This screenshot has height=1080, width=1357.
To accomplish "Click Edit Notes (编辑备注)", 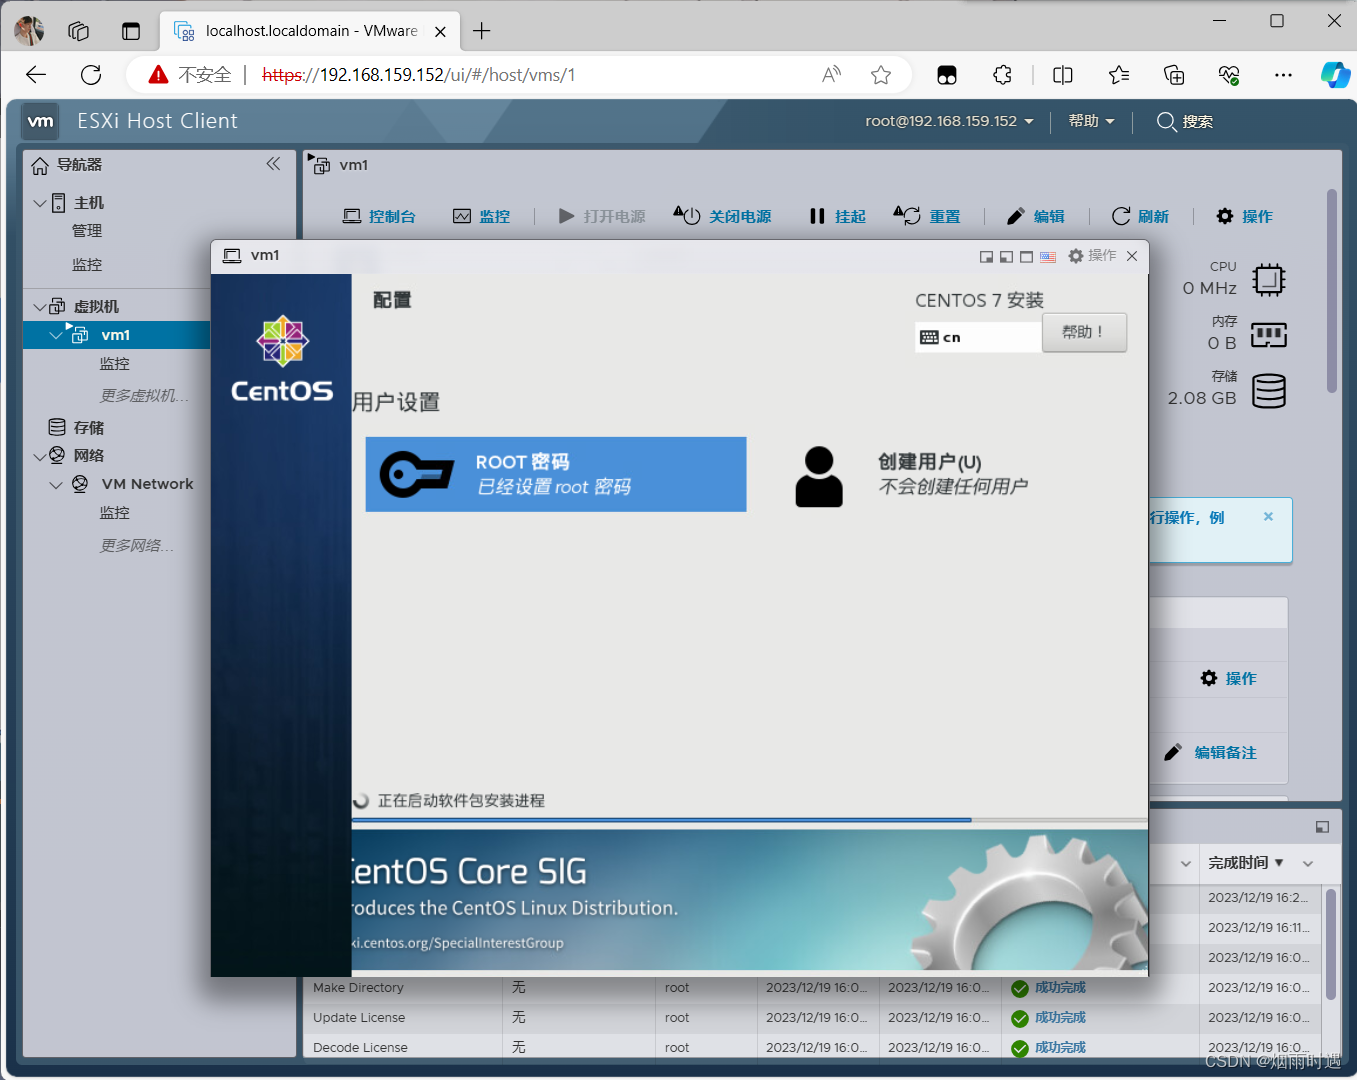I will point(1210,752).
